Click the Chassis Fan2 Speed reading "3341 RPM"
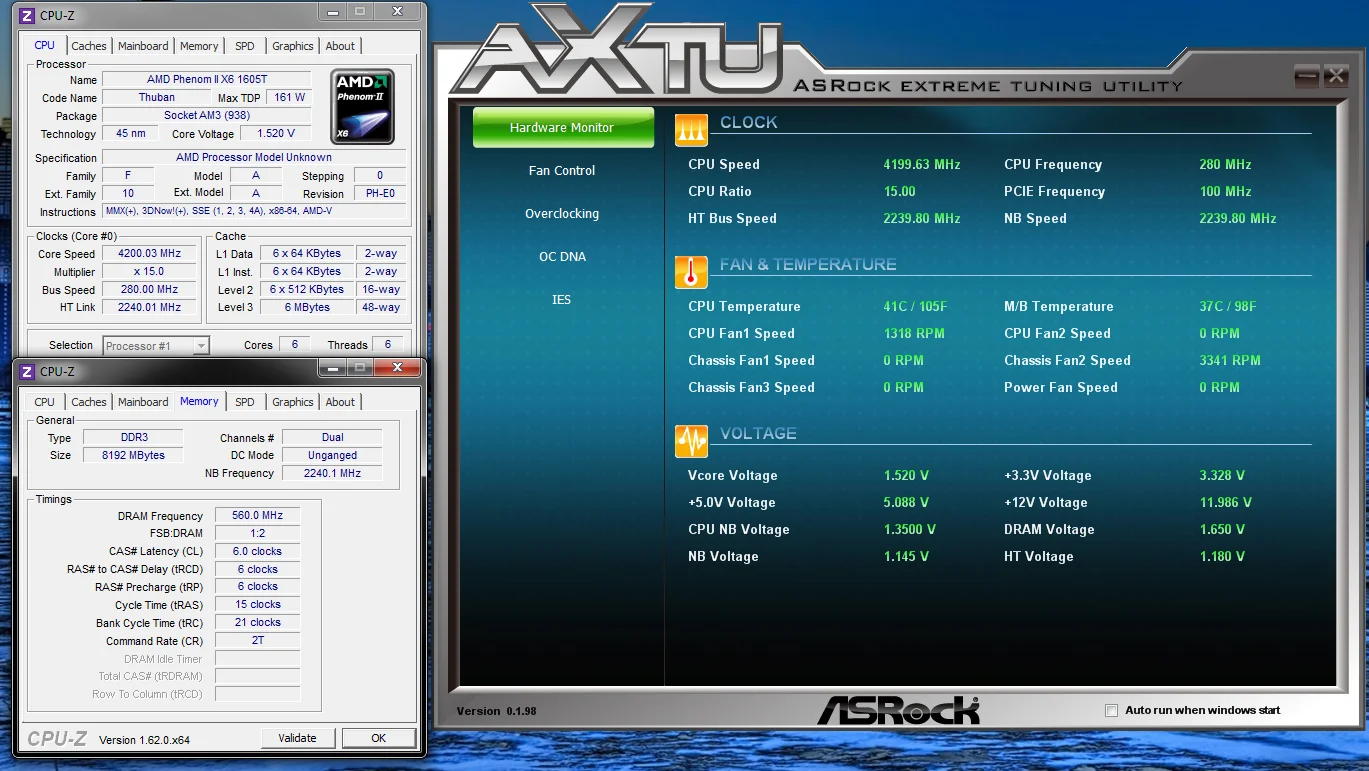 [x=1230, y=361]
